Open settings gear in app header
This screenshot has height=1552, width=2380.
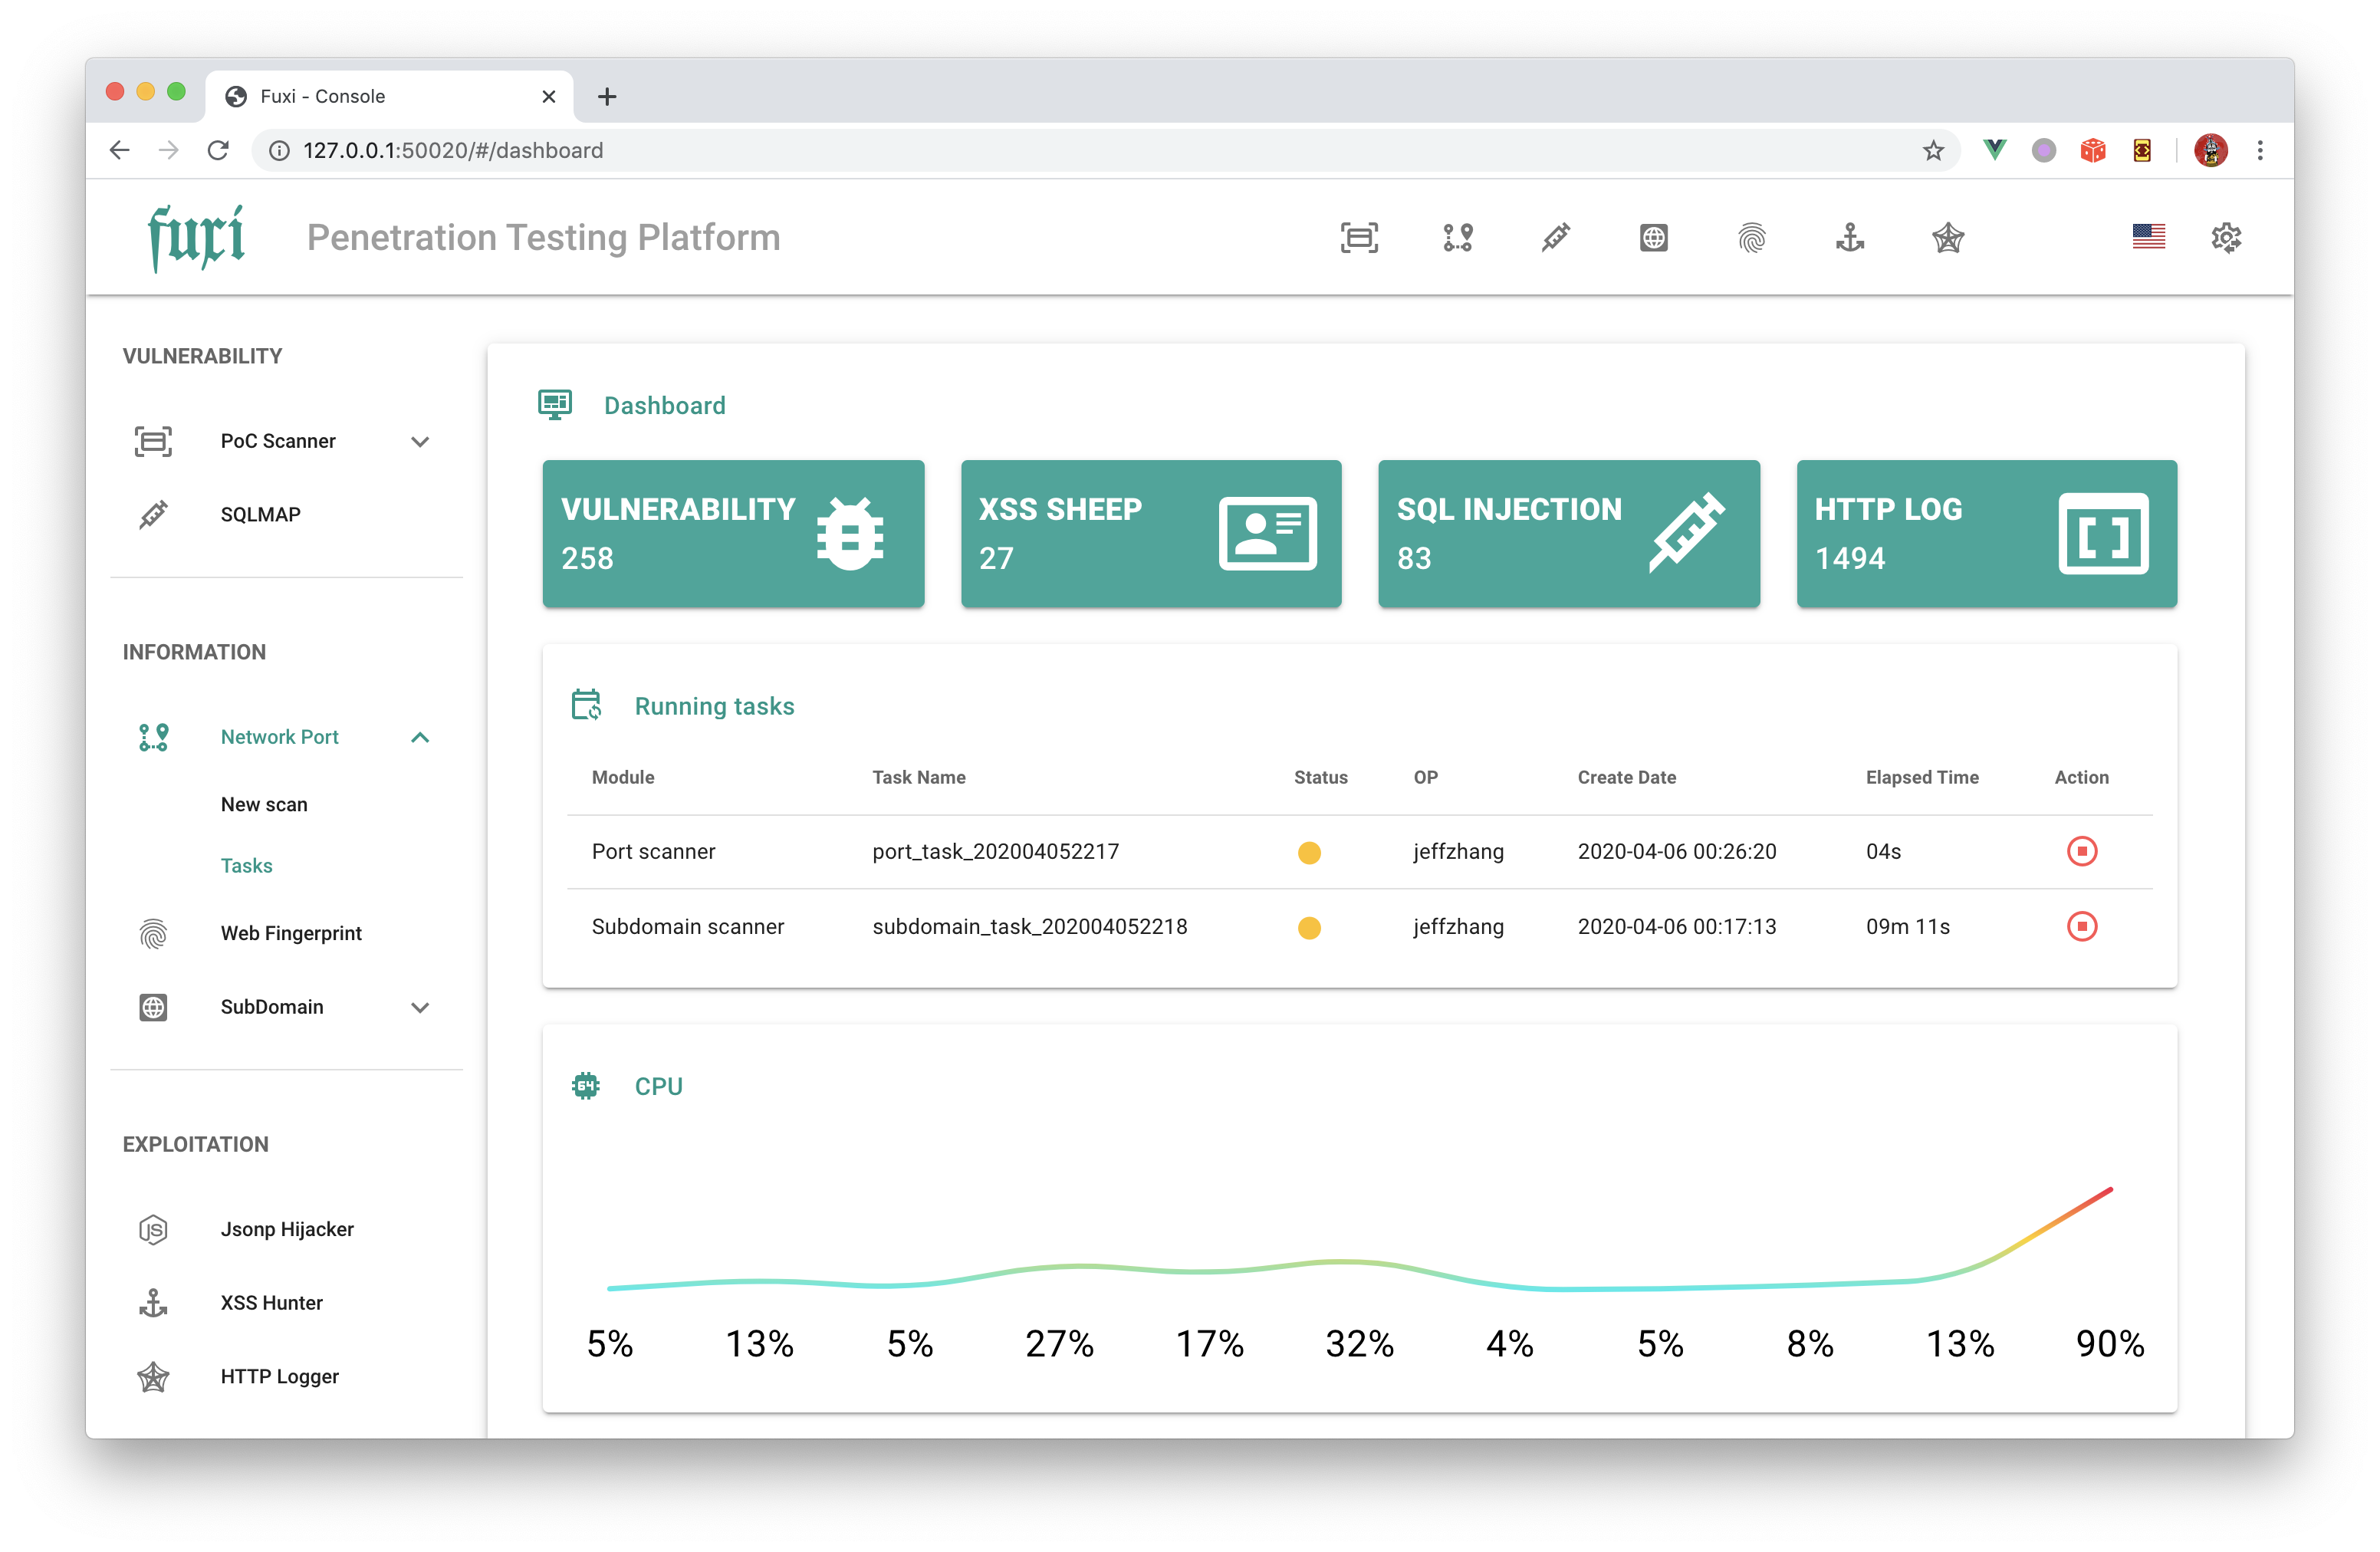tap(2226, 238)
